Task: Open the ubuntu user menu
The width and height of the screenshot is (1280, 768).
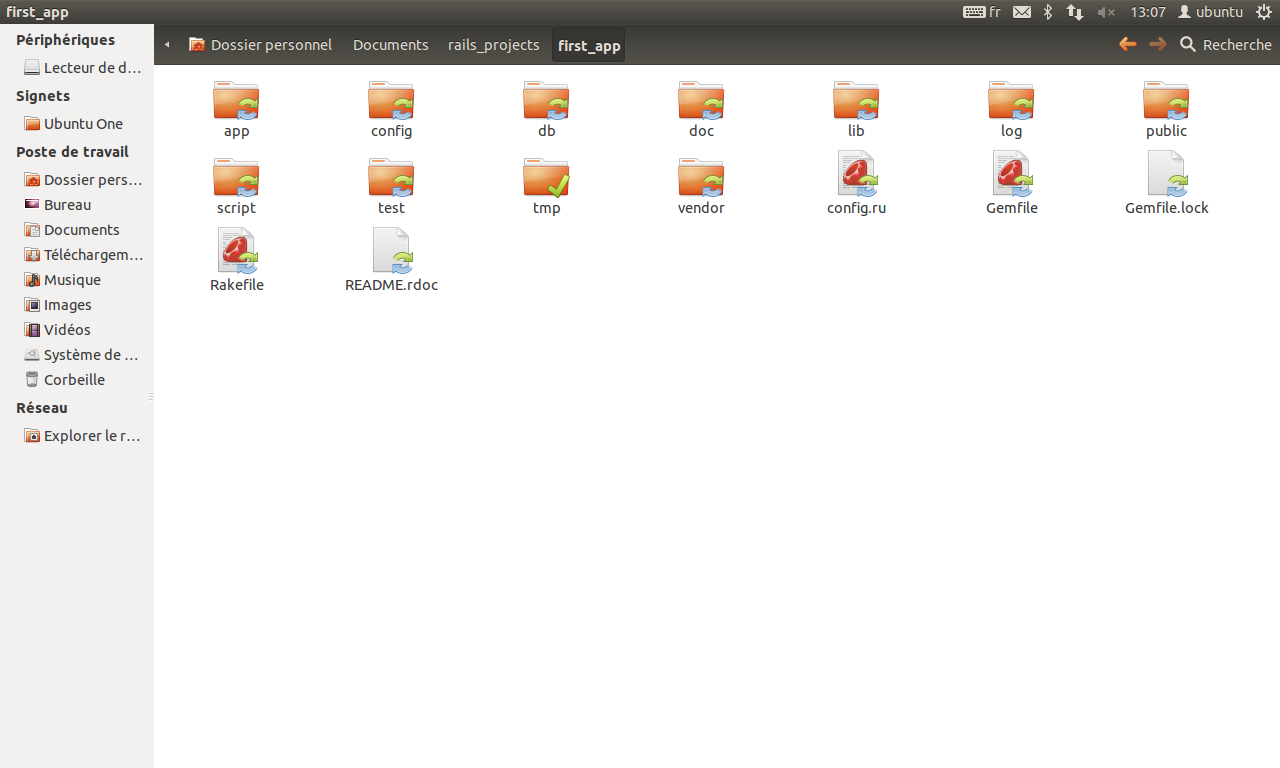Action: [x=1210, y=12]
